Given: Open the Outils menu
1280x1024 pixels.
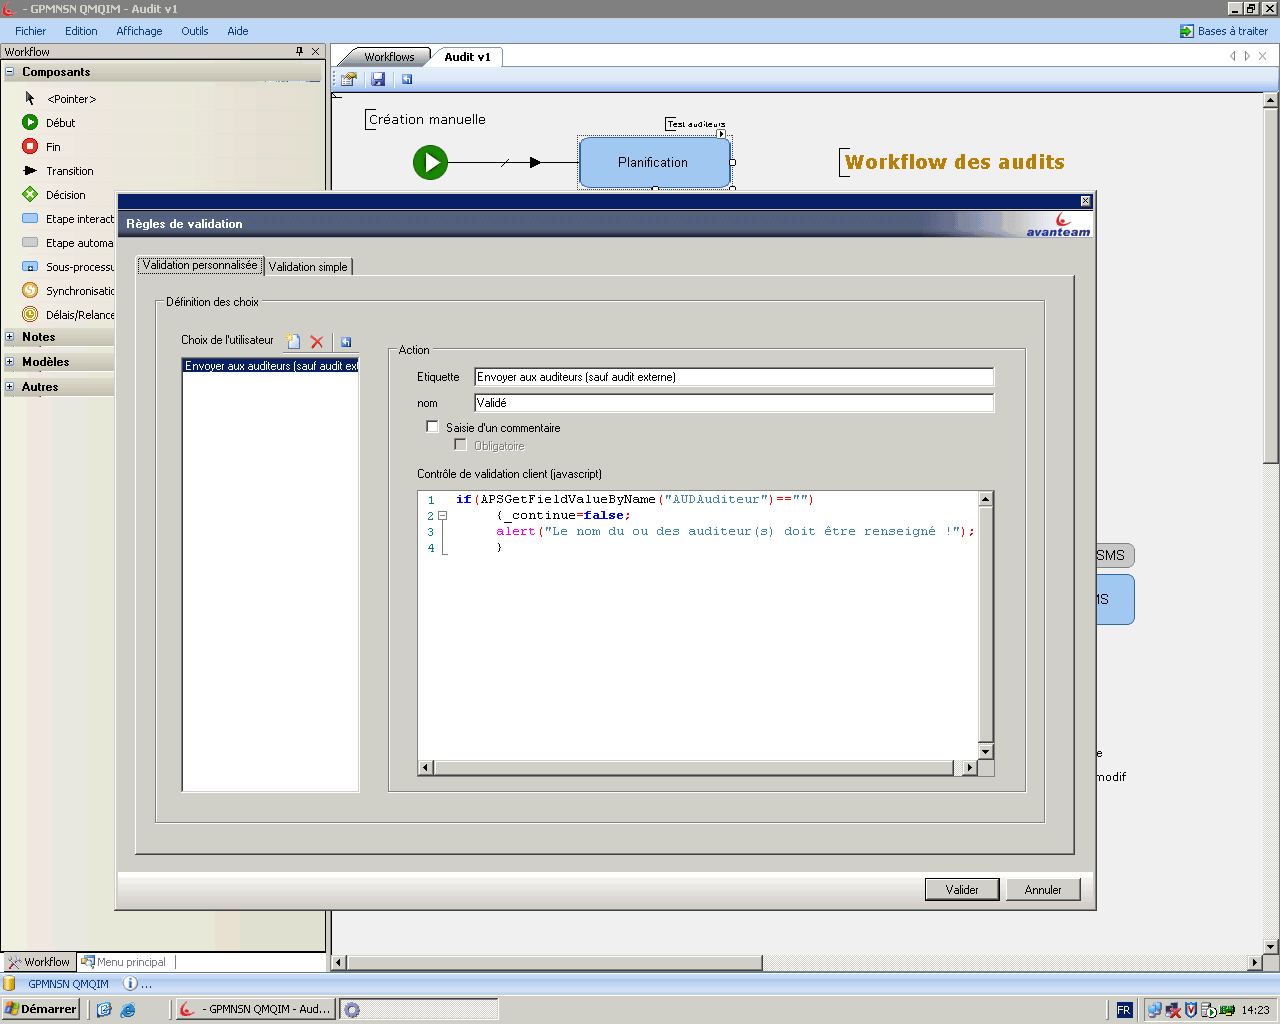Looking at the screenshot, I should [x=194, y=31].
